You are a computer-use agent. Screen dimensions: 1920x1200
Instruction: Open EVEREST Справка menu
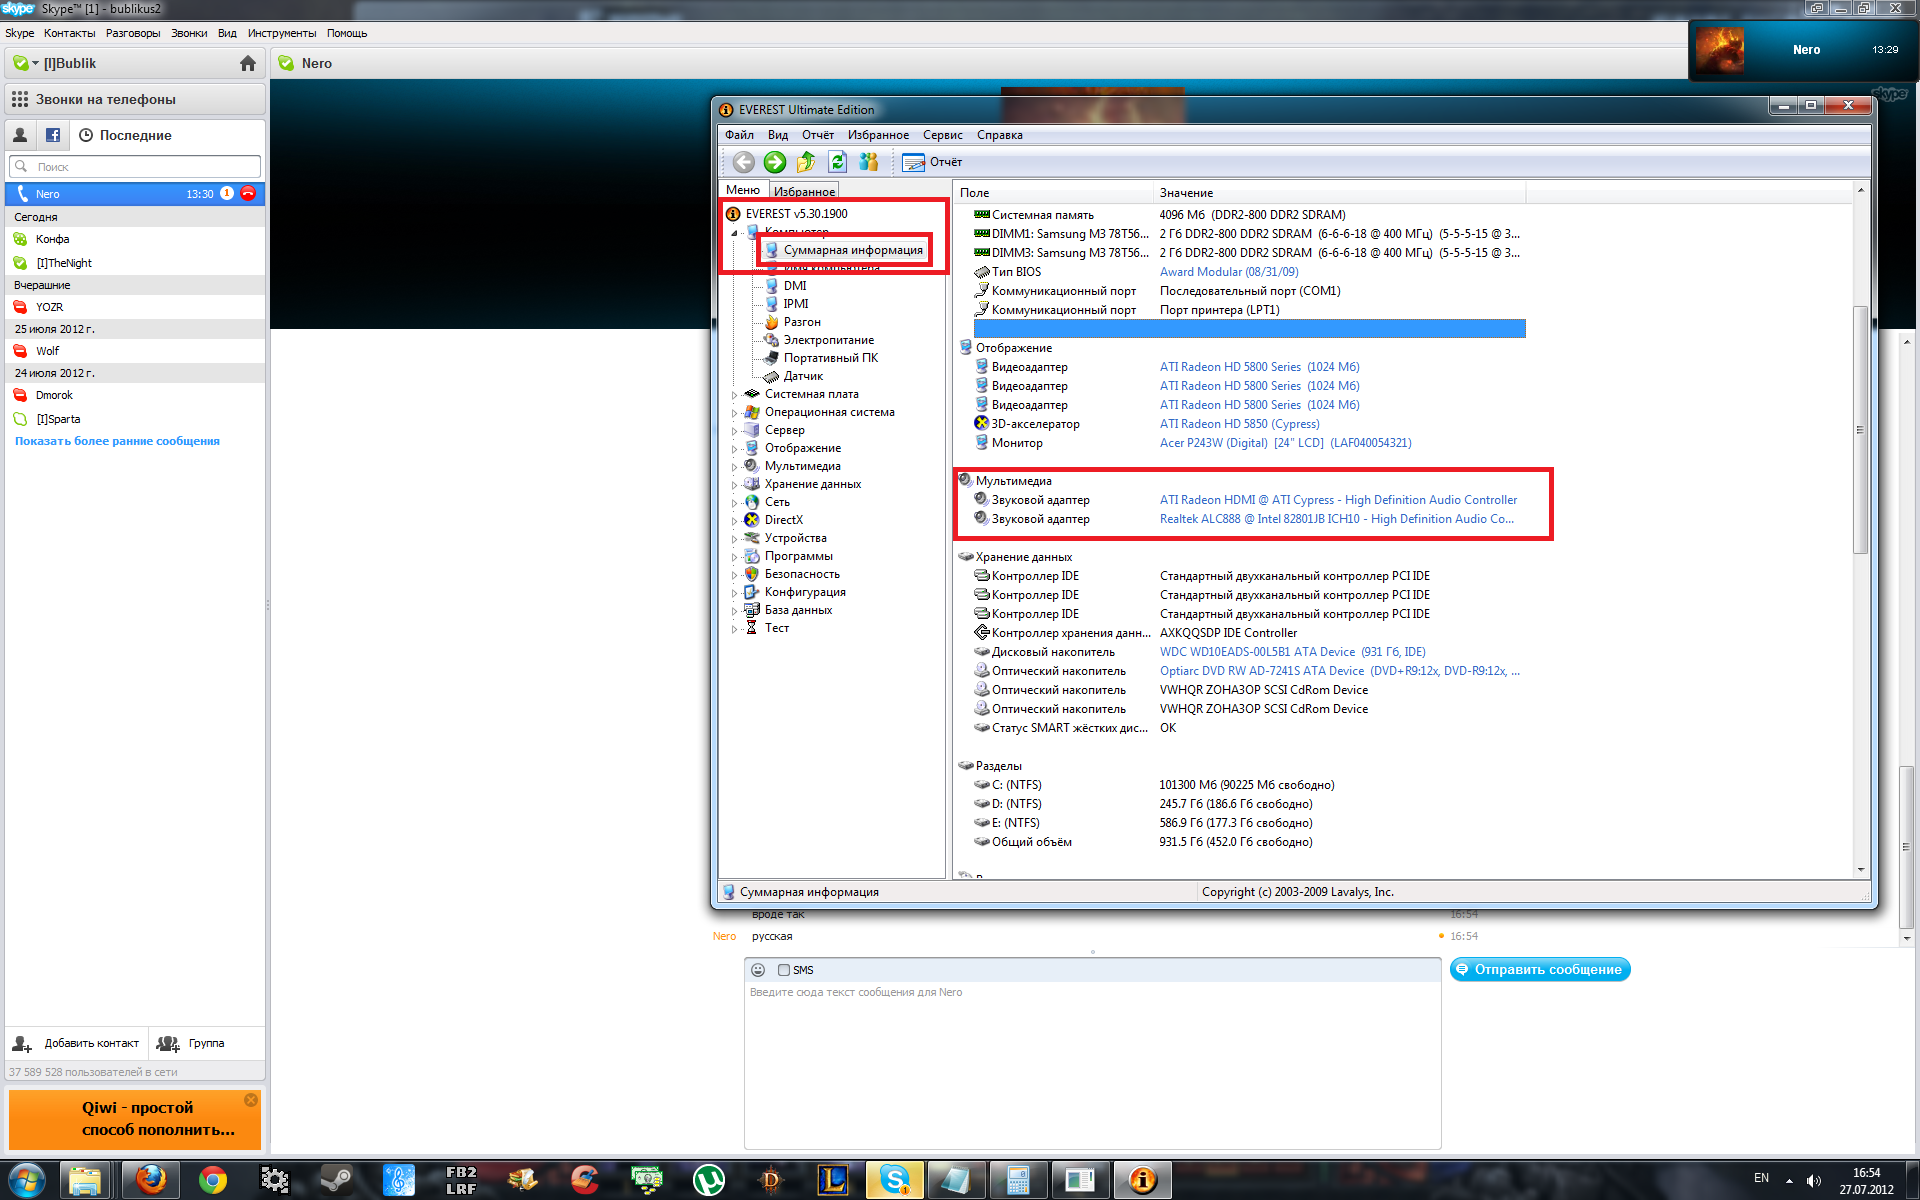point(999,135)
